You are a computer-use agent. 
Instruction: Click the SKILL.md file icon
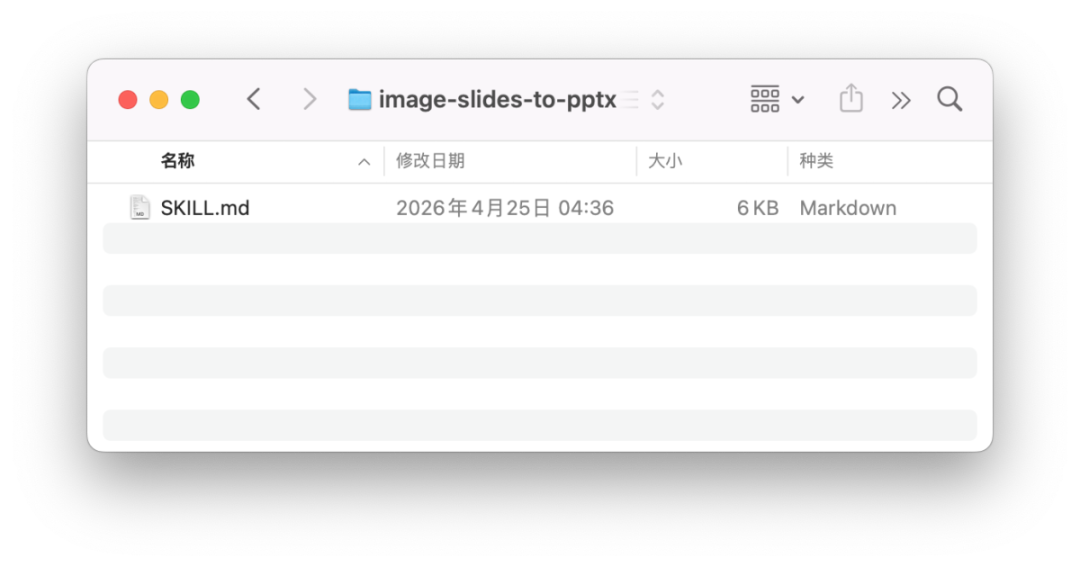tap(140, 207)
